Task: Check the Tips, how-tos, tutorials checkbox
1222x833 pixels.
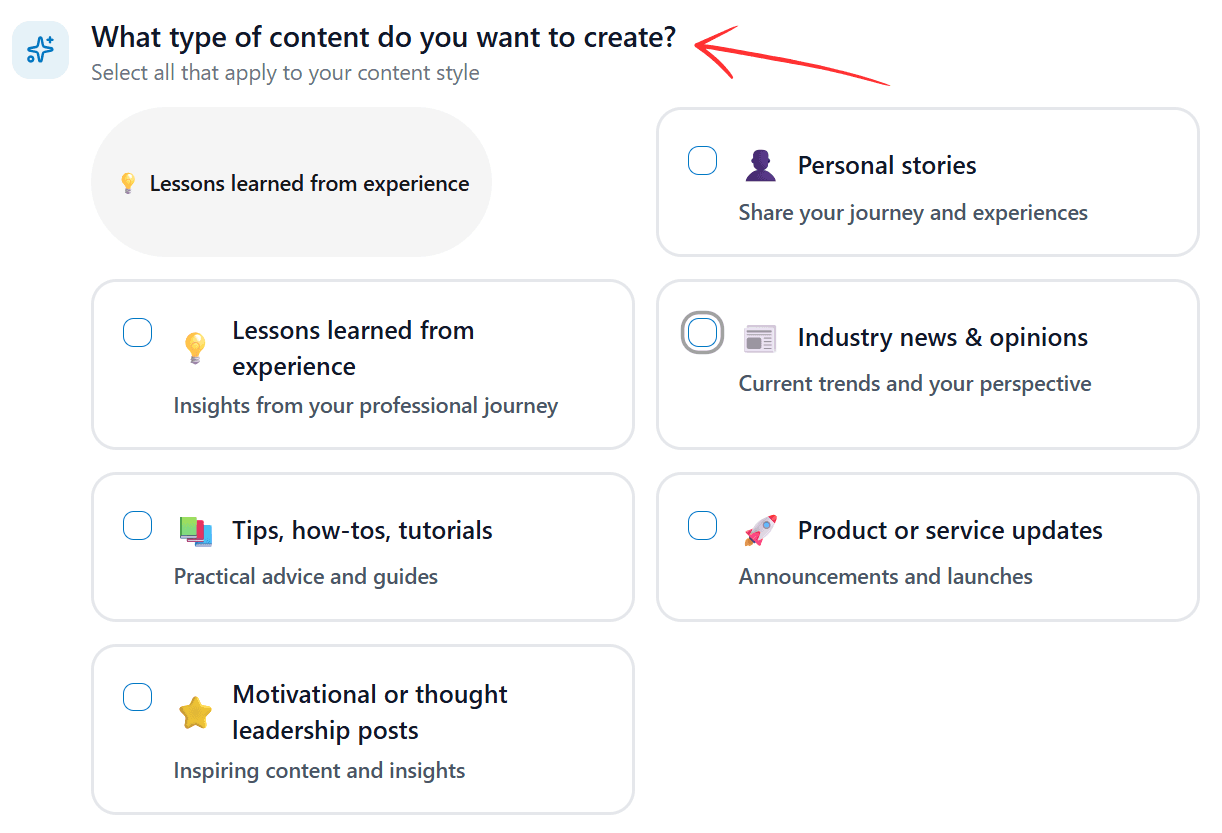Action: [137, 525]
